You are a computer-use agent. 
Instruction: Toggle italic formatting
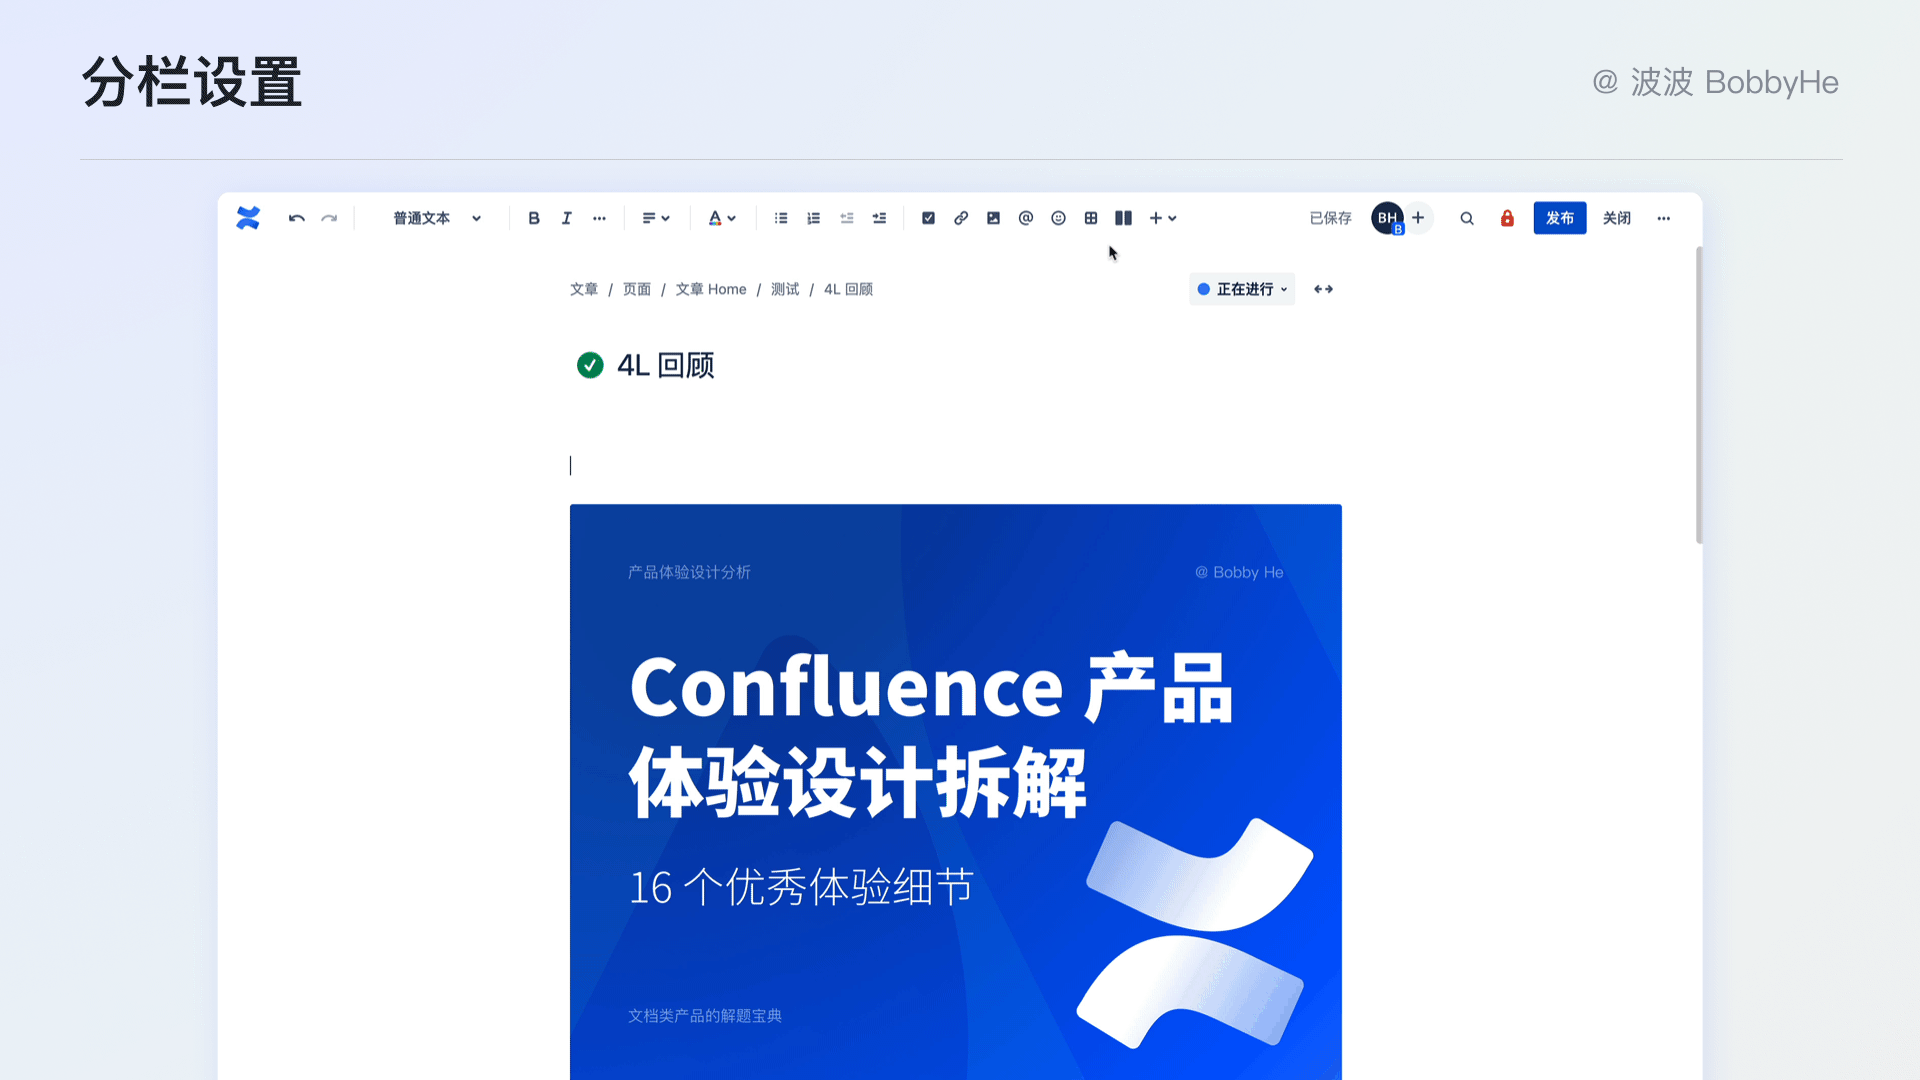pos(566,218)
